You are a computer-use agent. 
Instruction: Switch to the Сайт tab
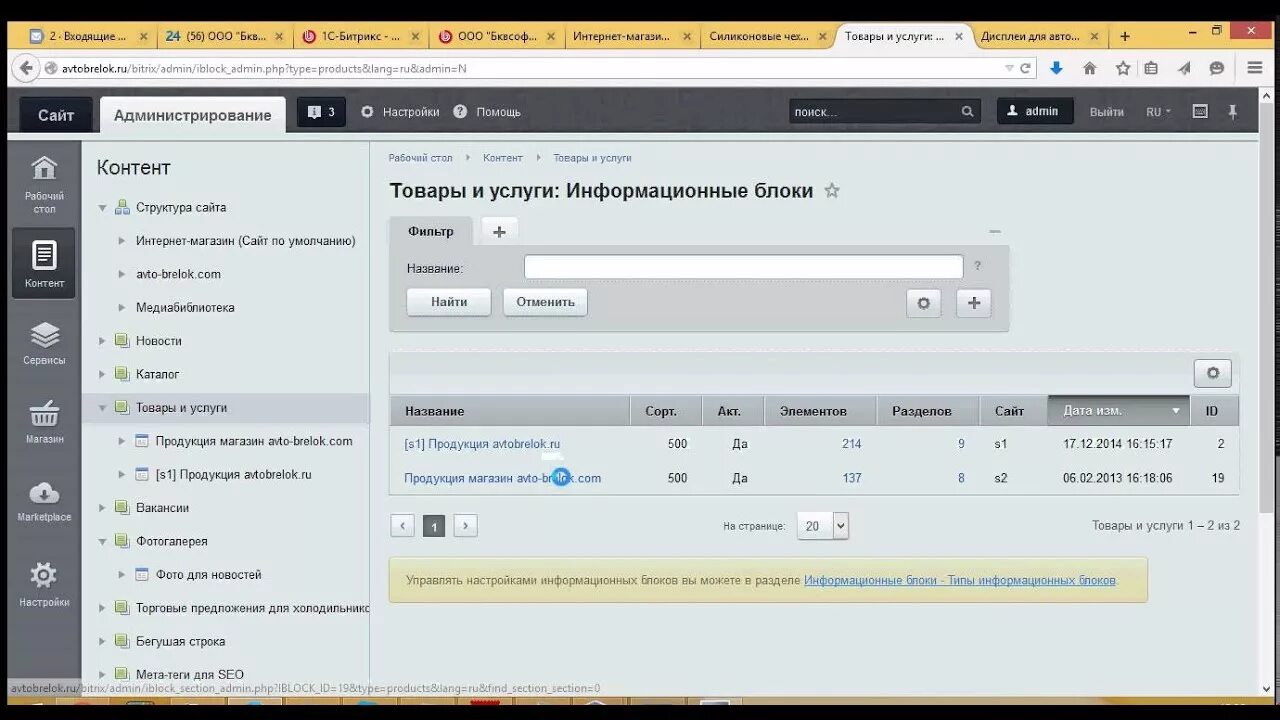click(x=56, y=115)
